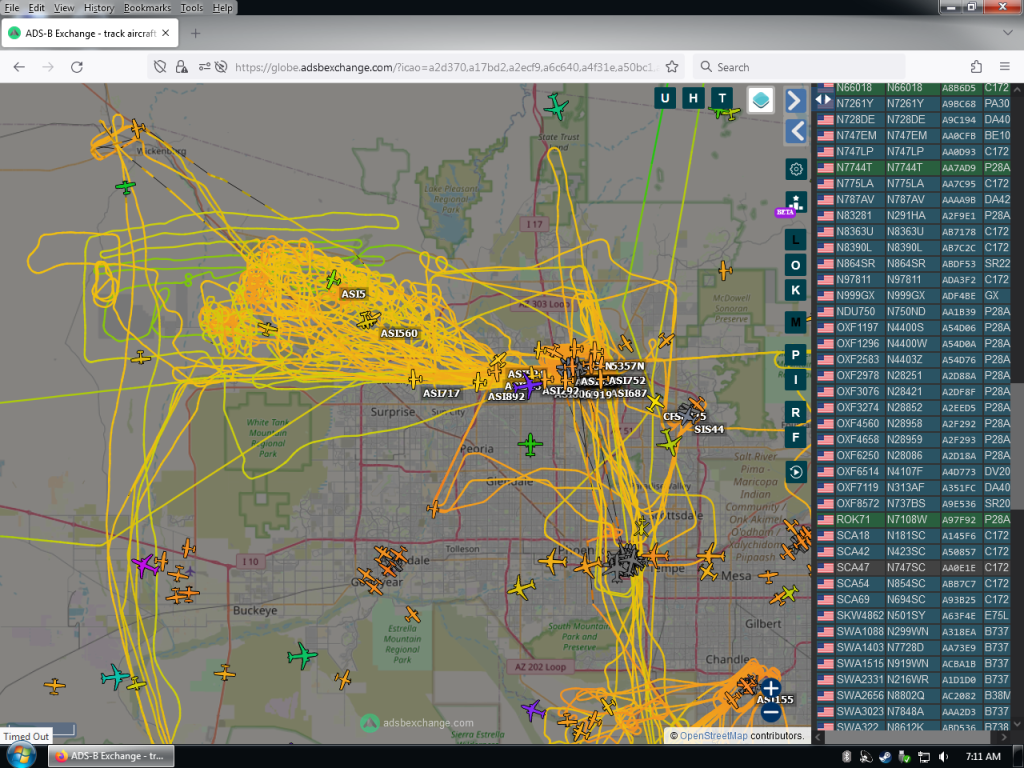Start the history replay button
1024x768 pixels.
(x=795, y=472)
